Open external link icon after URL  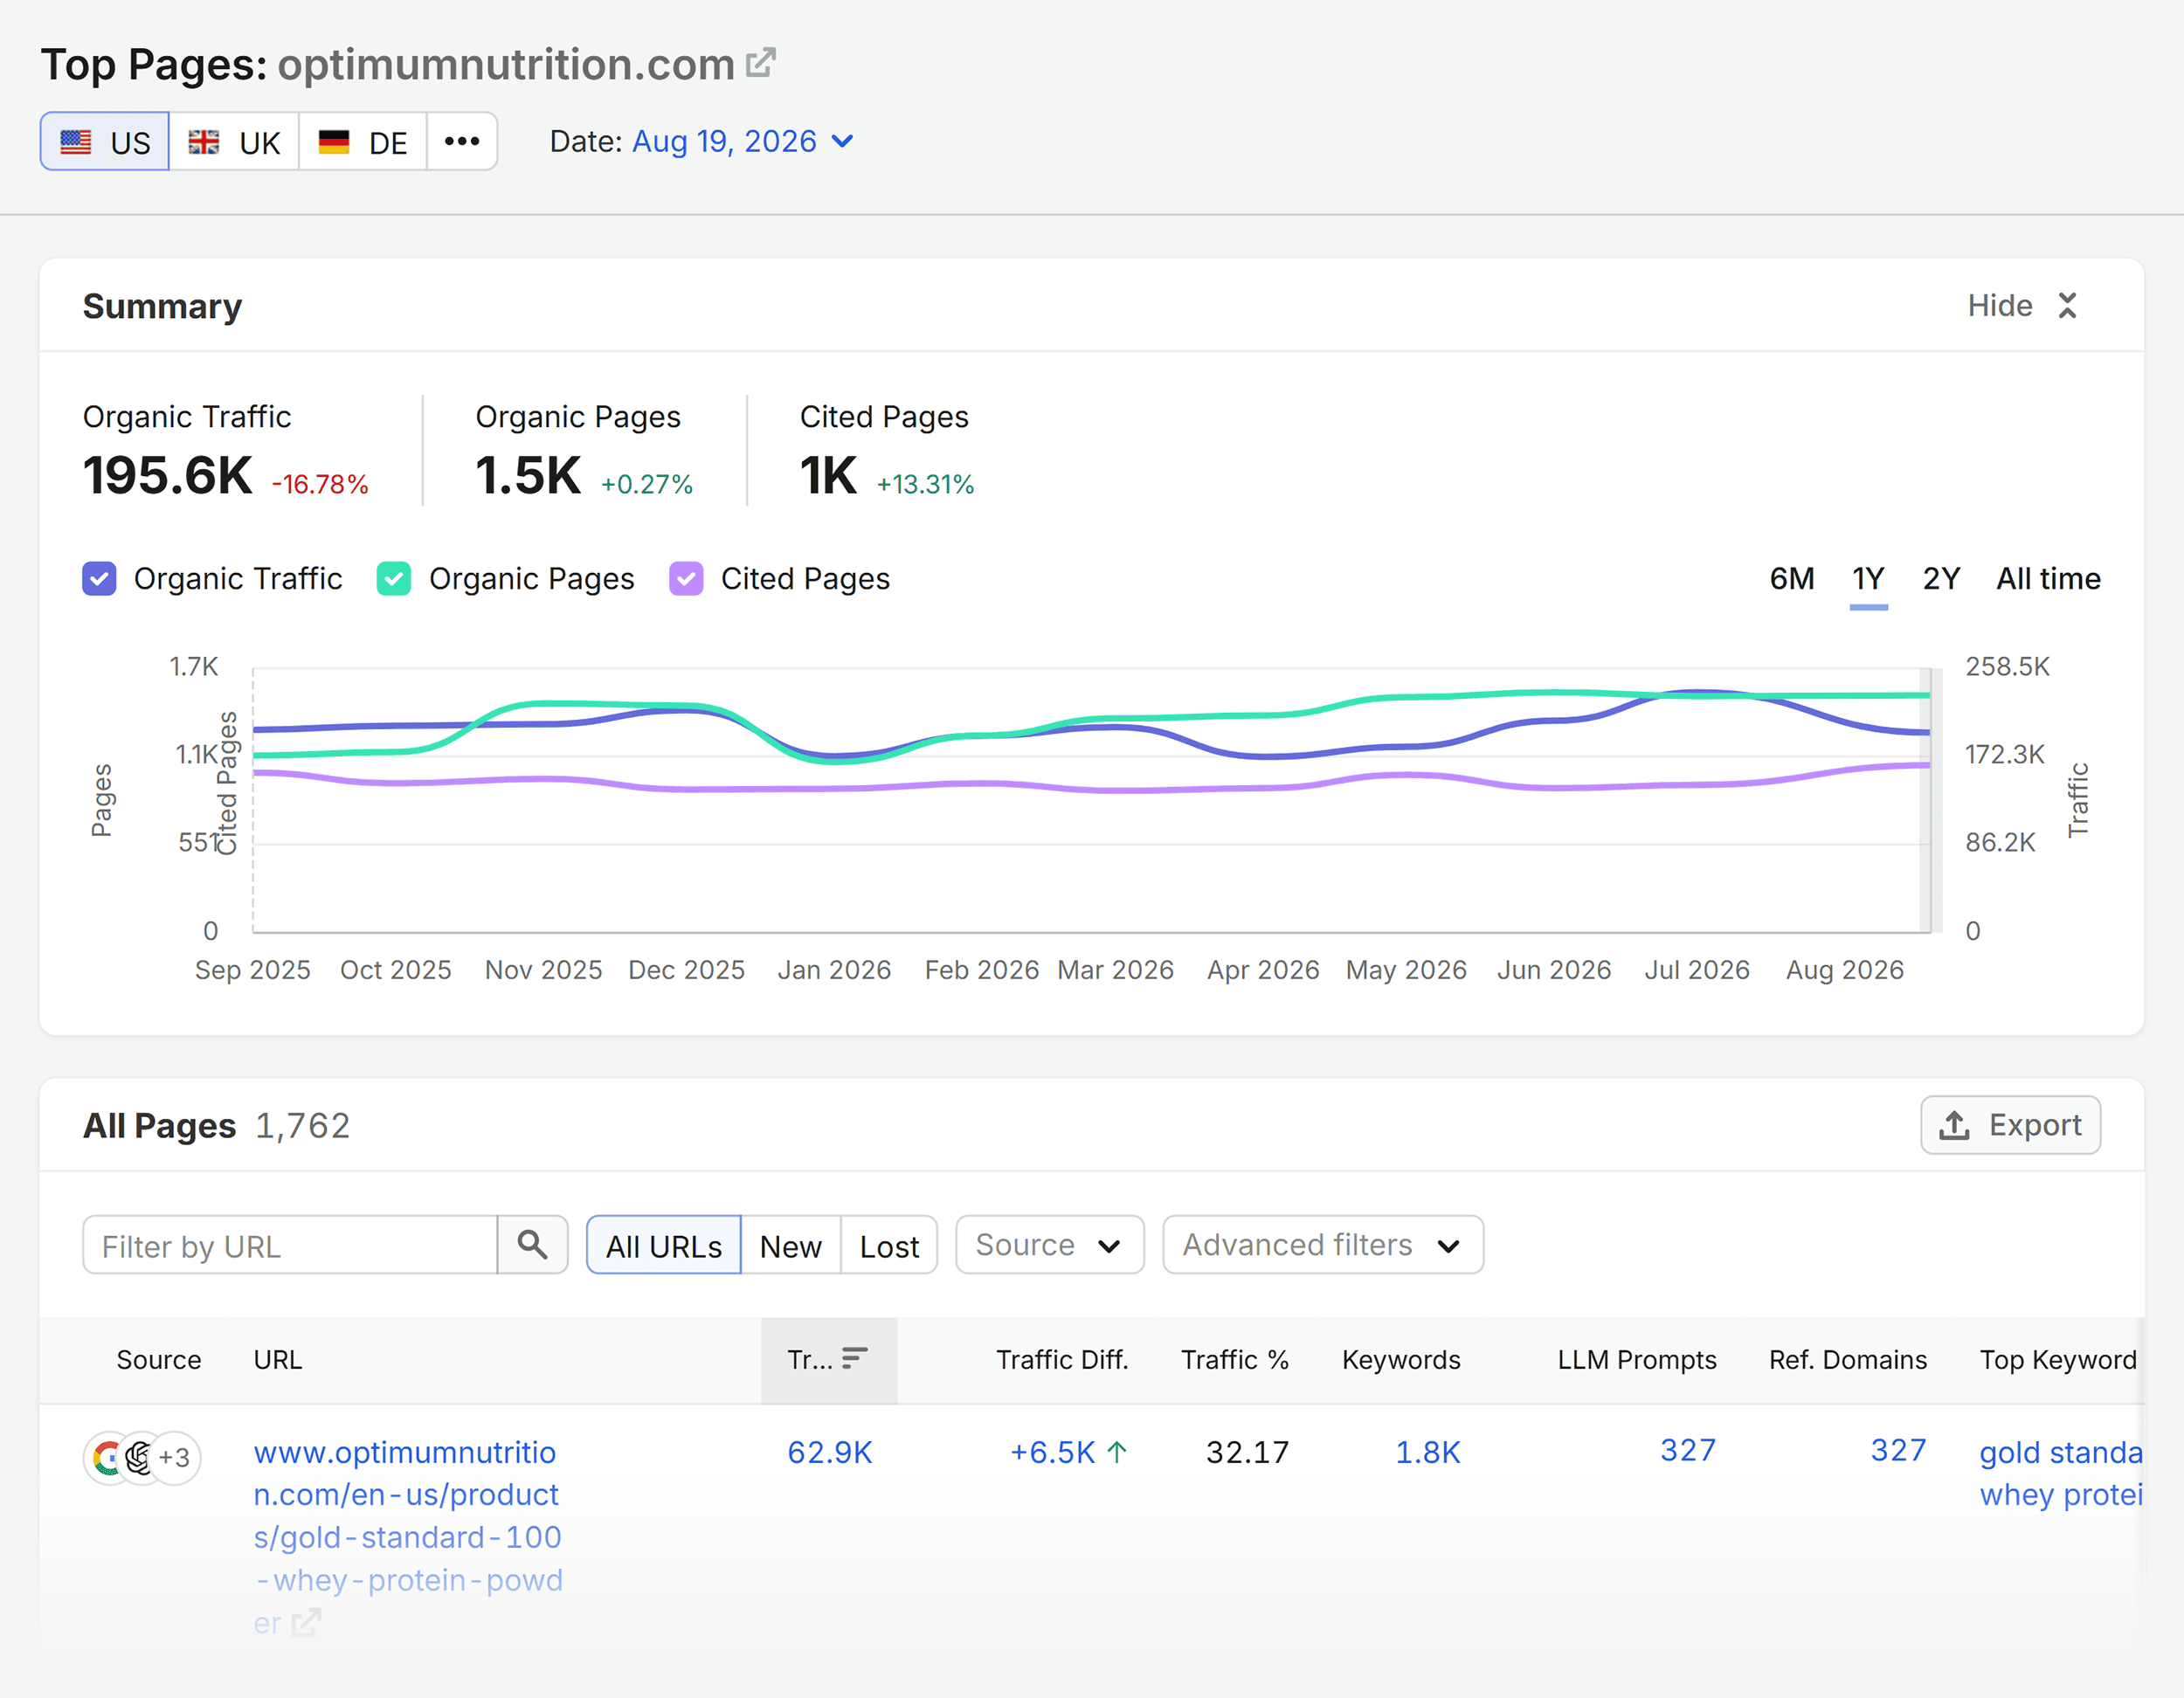306,1622
